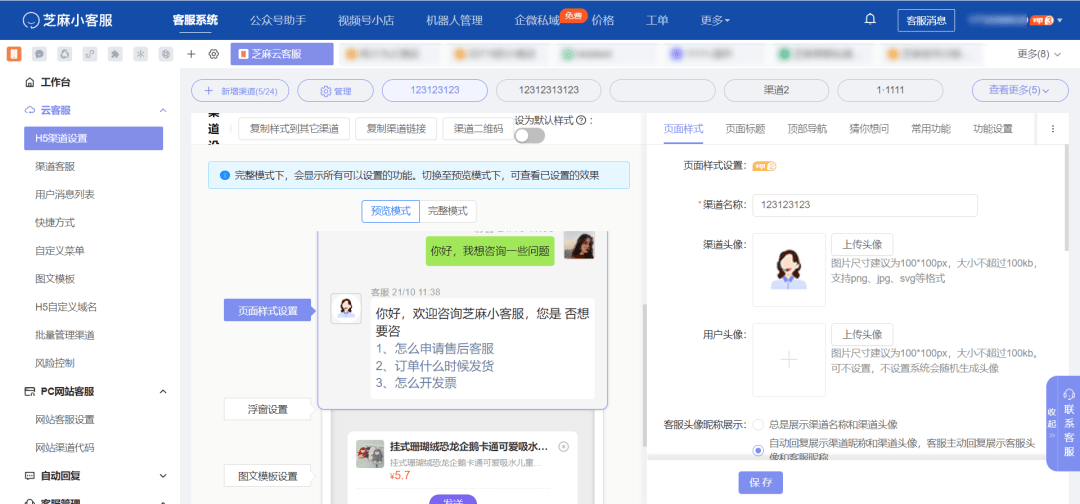Open the three-dot menu beside 功能设置

point(1052,129)
